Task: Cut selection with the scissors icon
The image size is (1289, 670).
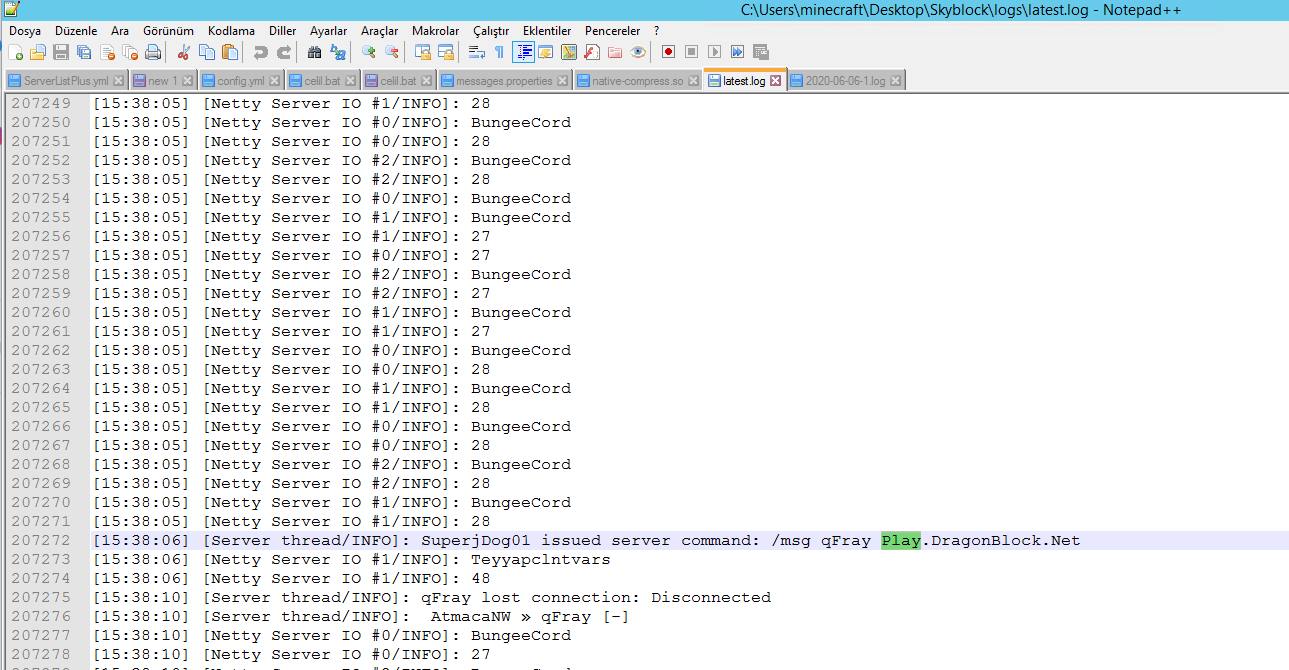Action: click(x=184, y=52)
